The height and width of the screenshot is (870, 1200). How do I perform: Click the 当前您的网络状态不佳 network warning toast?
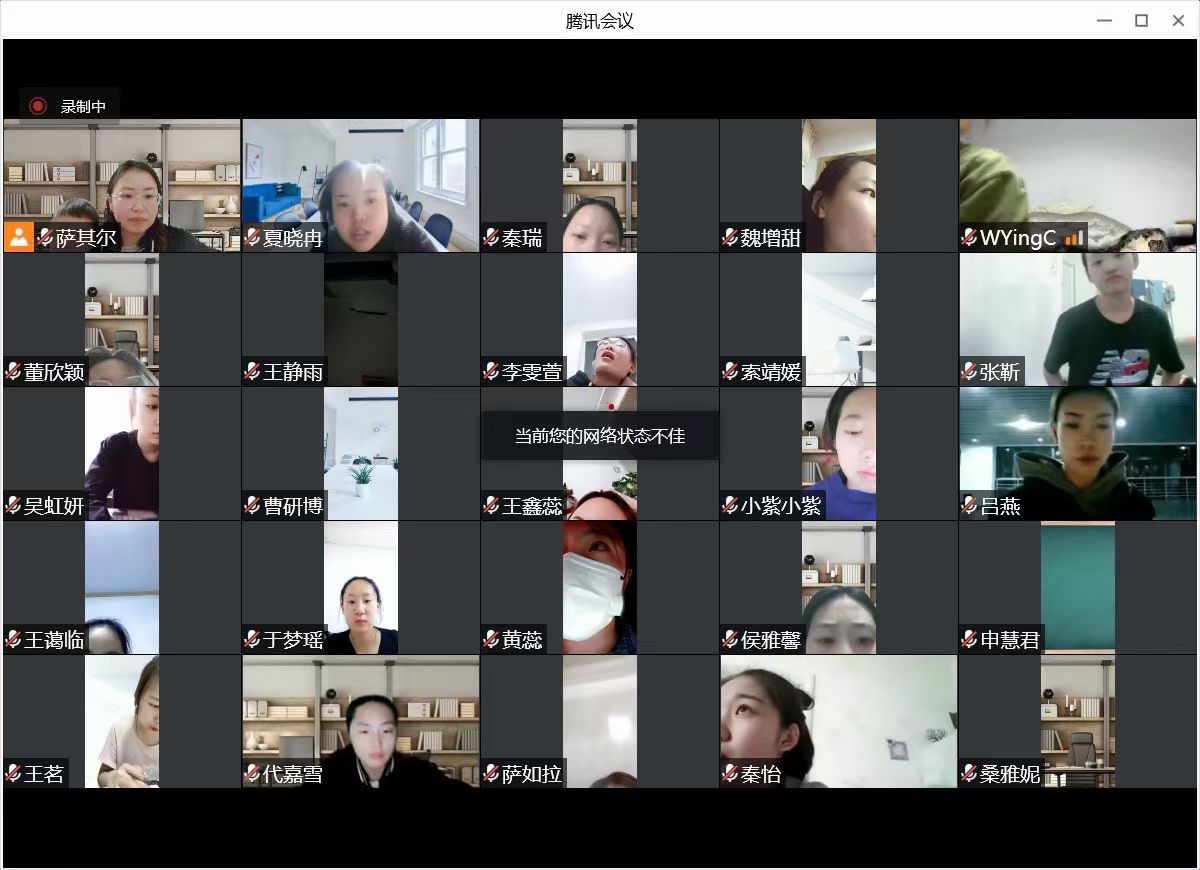600,436
